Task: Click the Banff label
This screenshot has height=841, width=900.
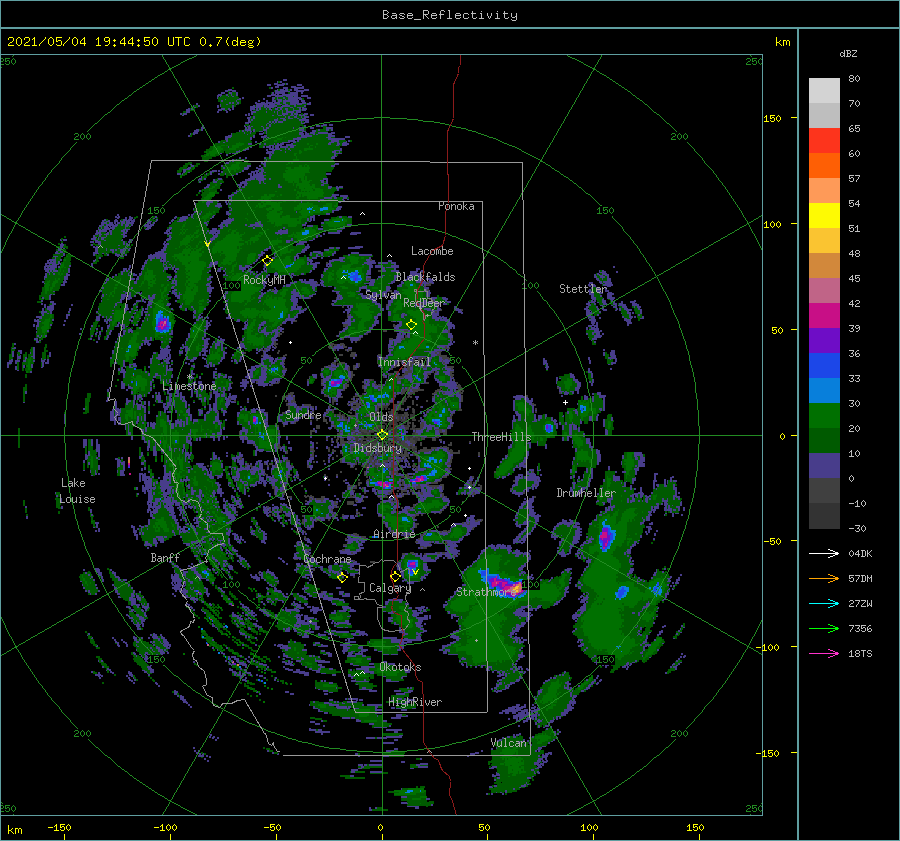Action: [165, 557]
